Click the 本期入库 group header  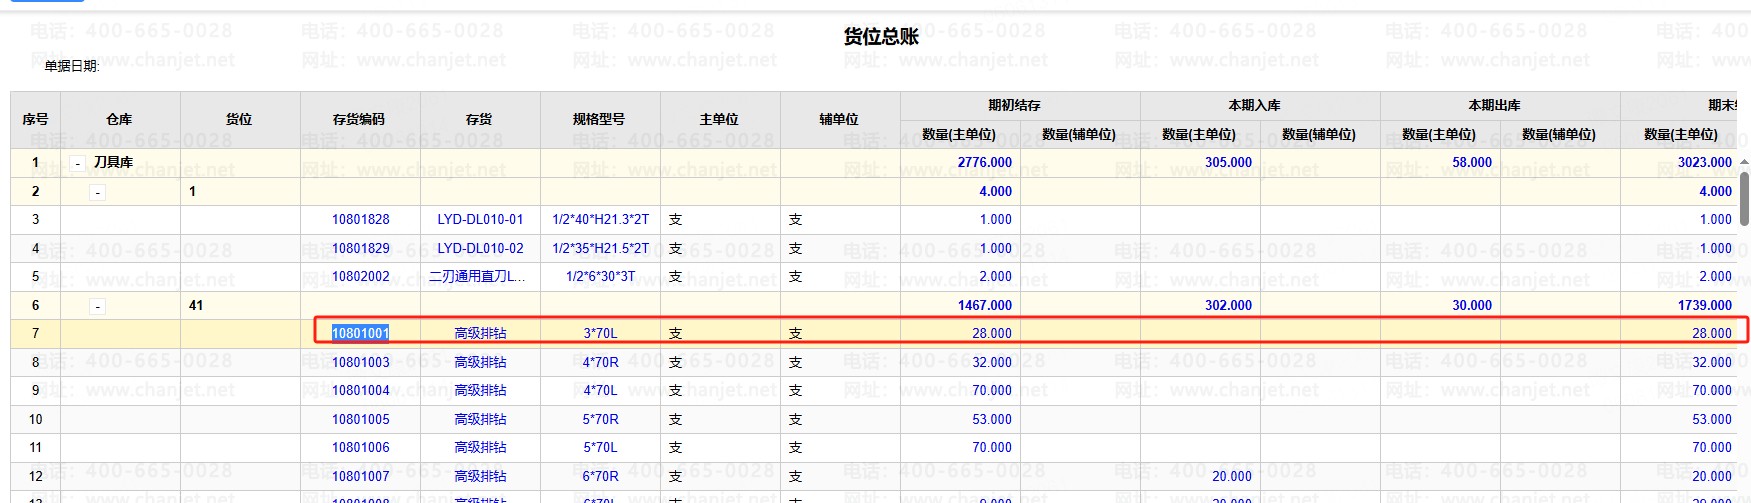[1254, 105]
